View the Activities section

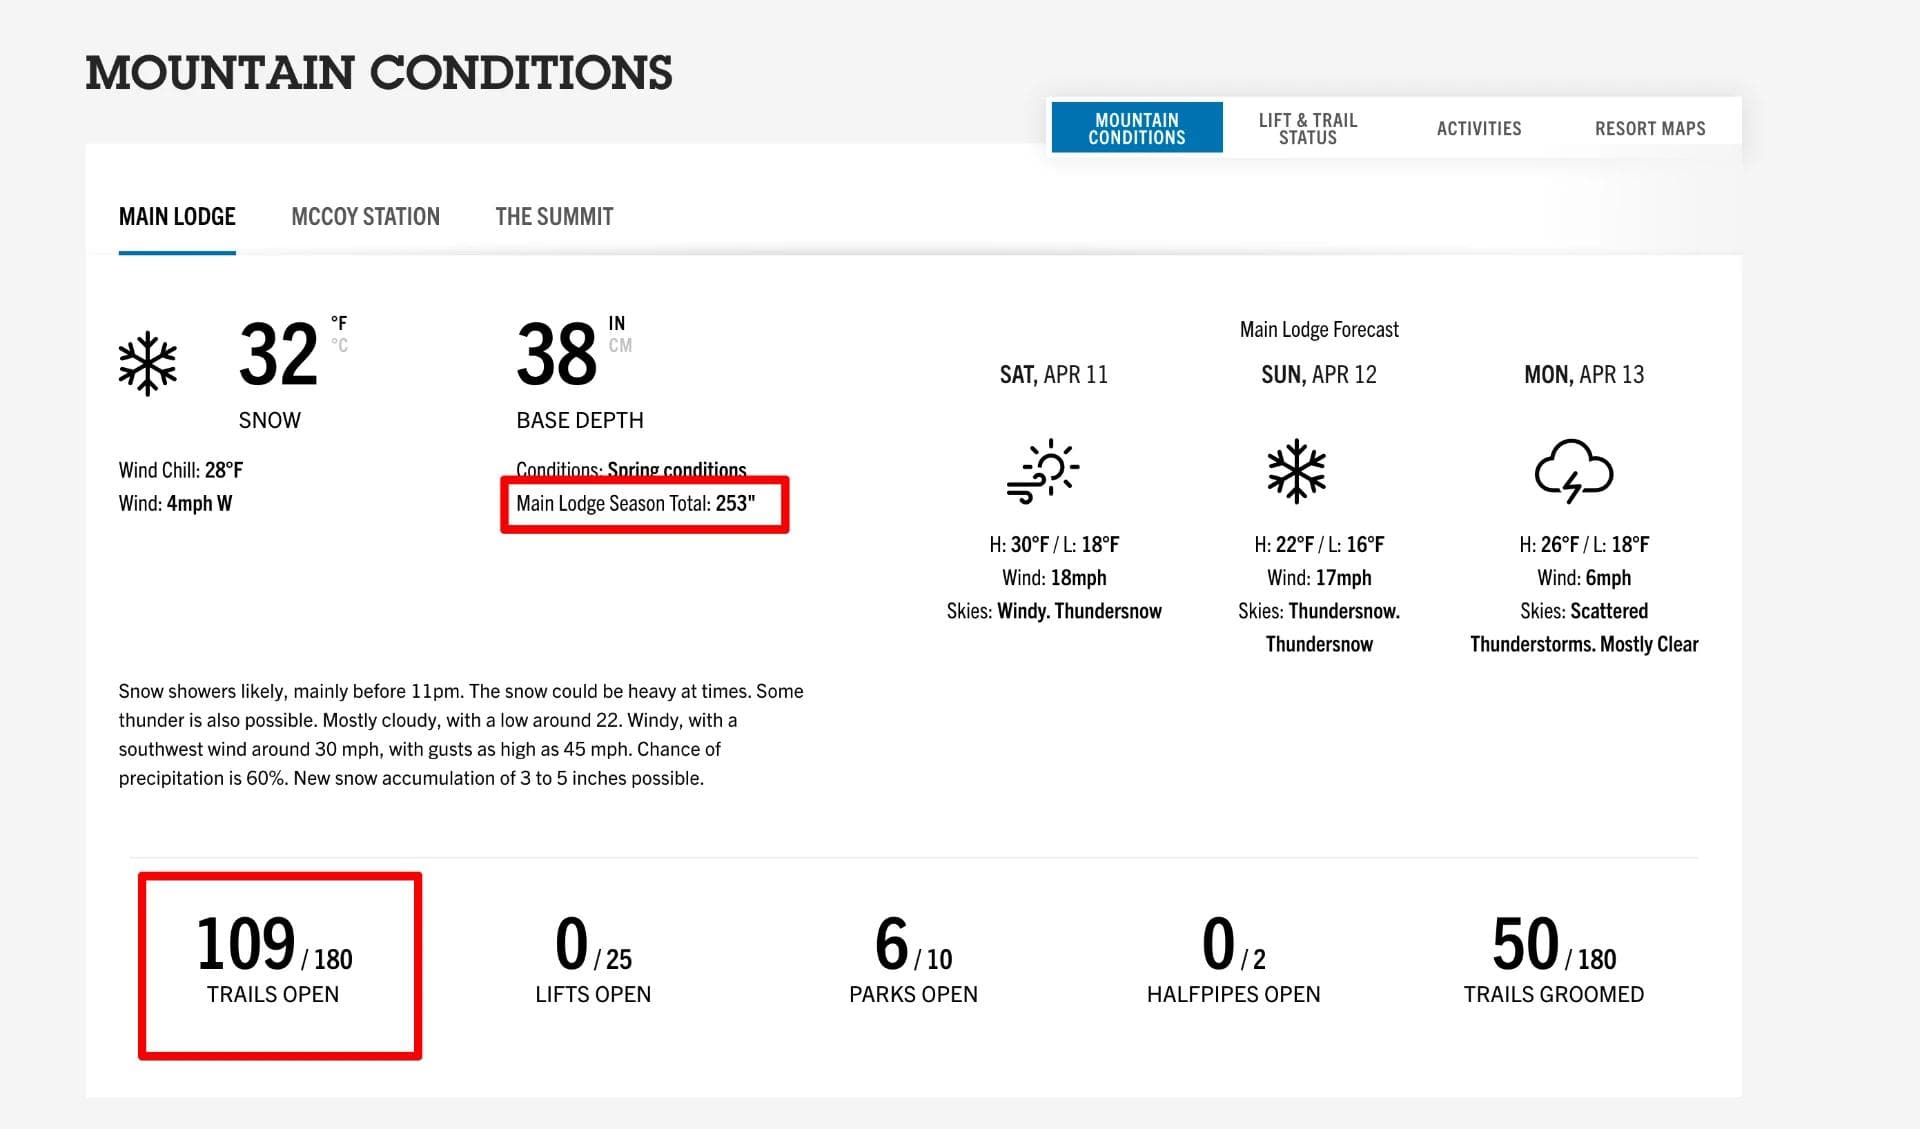pyautogui.click(x=1479, y=128)
